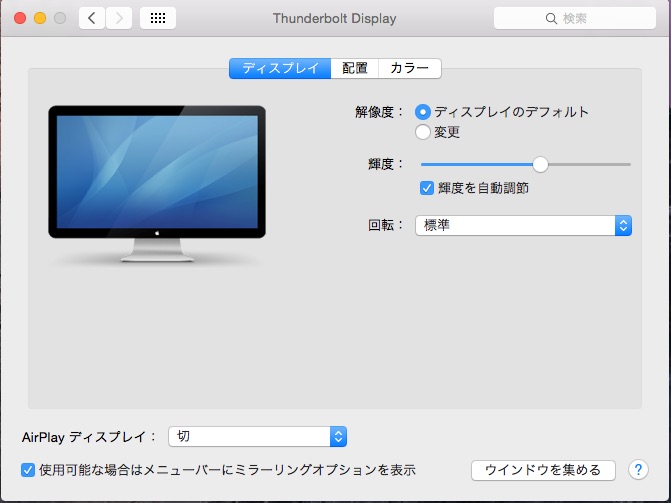Close the window with red button

point(20,18)
